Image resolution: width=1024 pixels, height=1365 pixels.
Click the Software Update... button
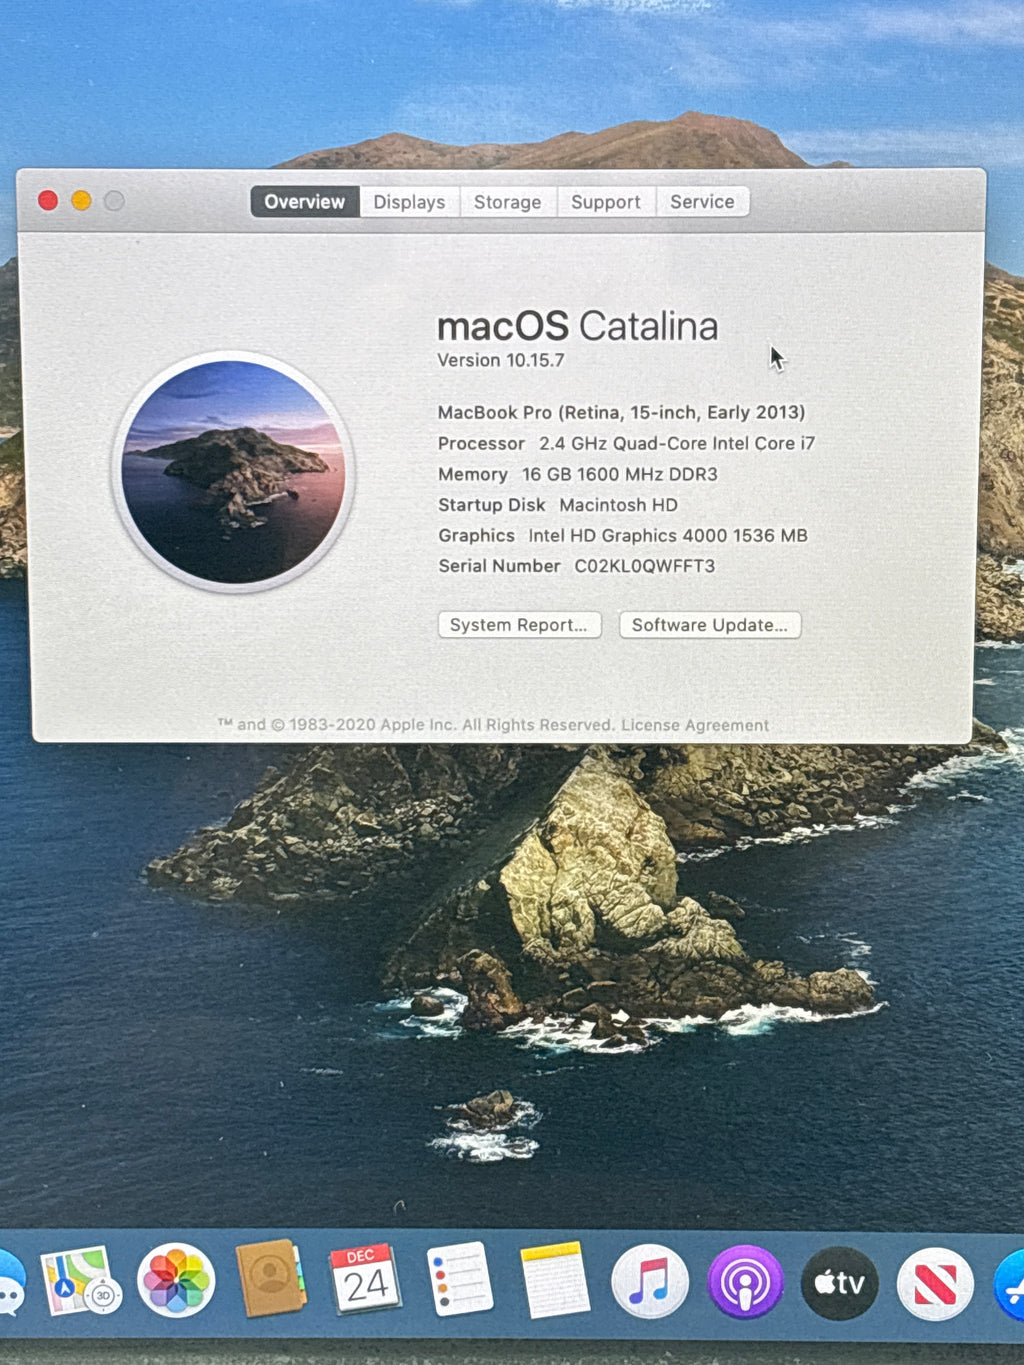(710, 625)
